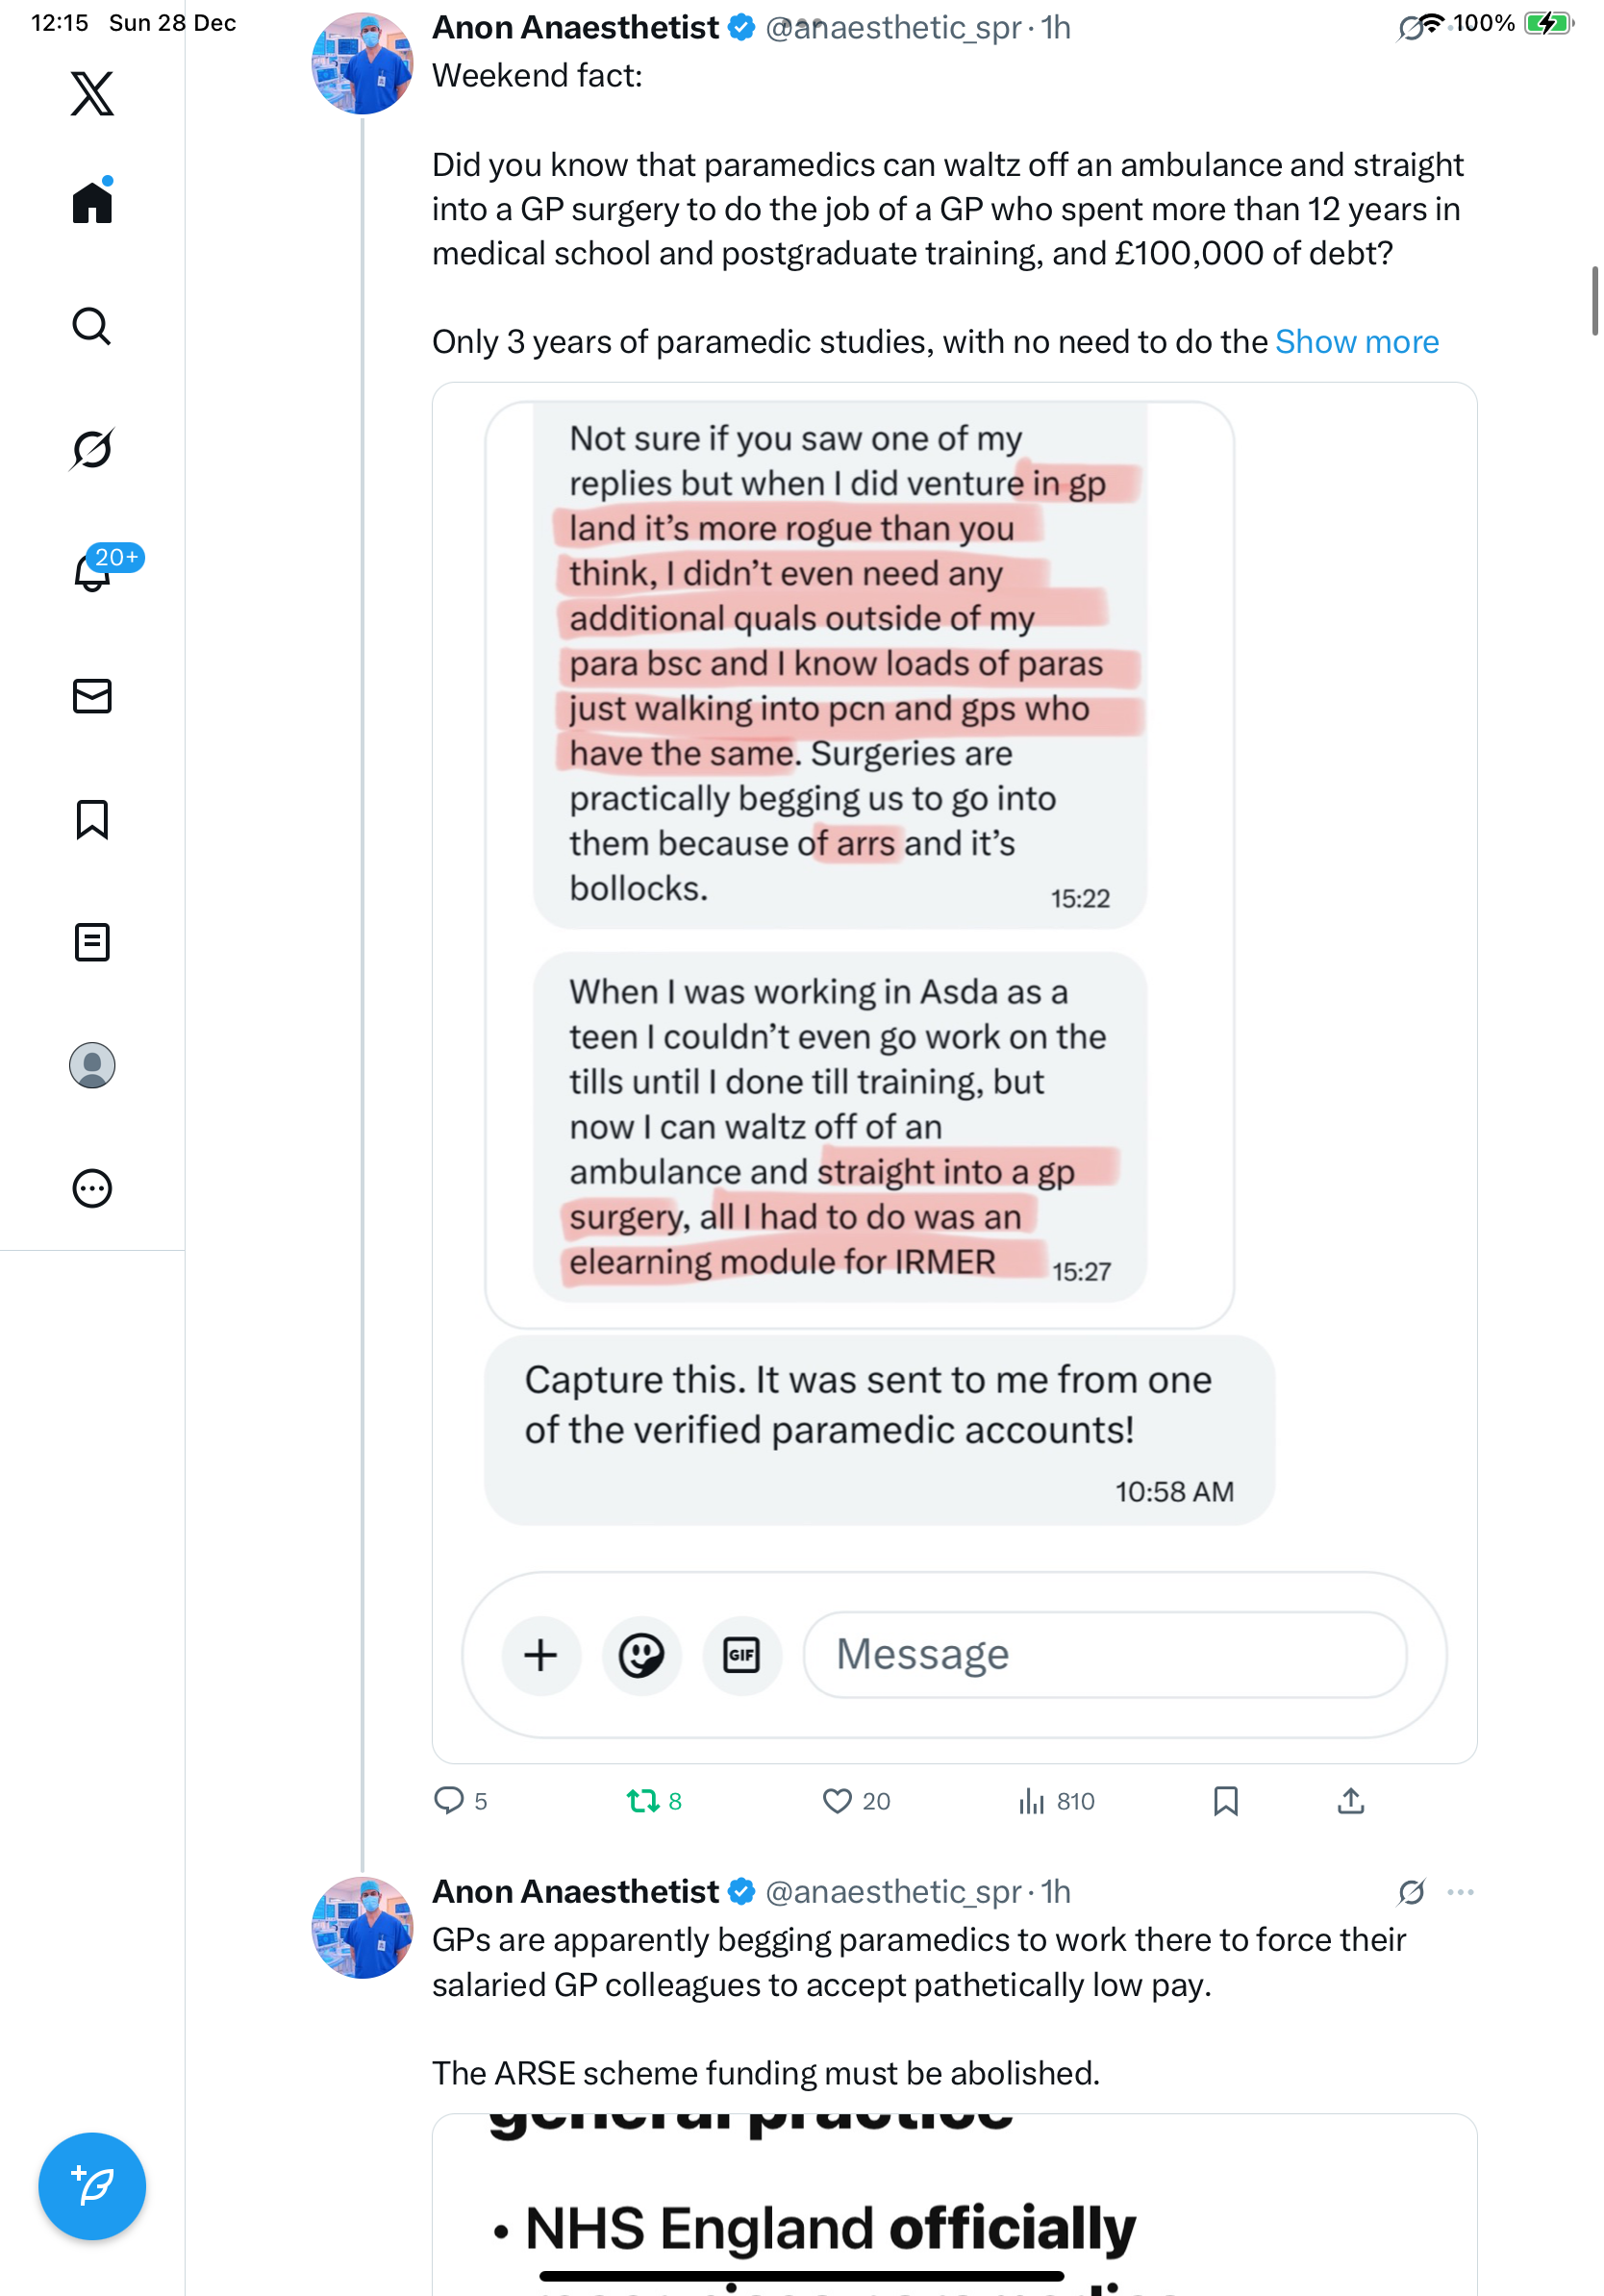
Task: Toggle repost on the Weekend fact tweet
Action: tap(642, 1801)
